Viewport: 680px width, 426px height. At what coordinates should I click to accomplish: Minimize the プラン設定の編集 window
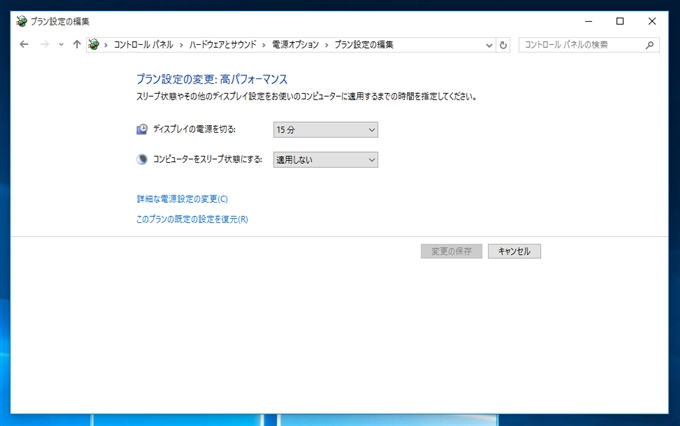coord(588,21)
